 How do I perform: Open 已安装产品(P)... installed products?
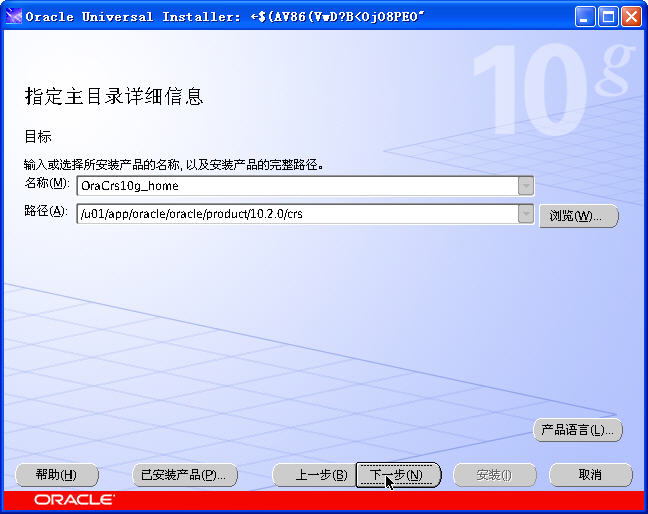[x=185, y=475]
